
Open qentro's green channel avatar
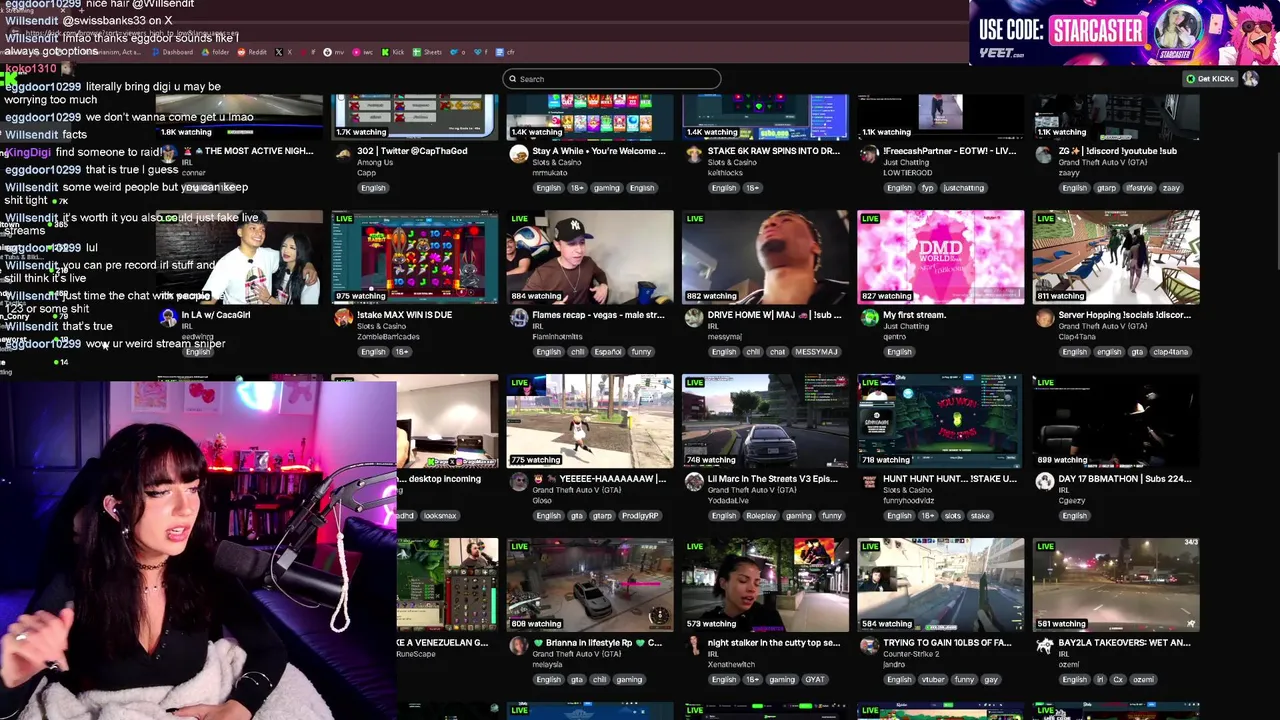tap(869, 317)
